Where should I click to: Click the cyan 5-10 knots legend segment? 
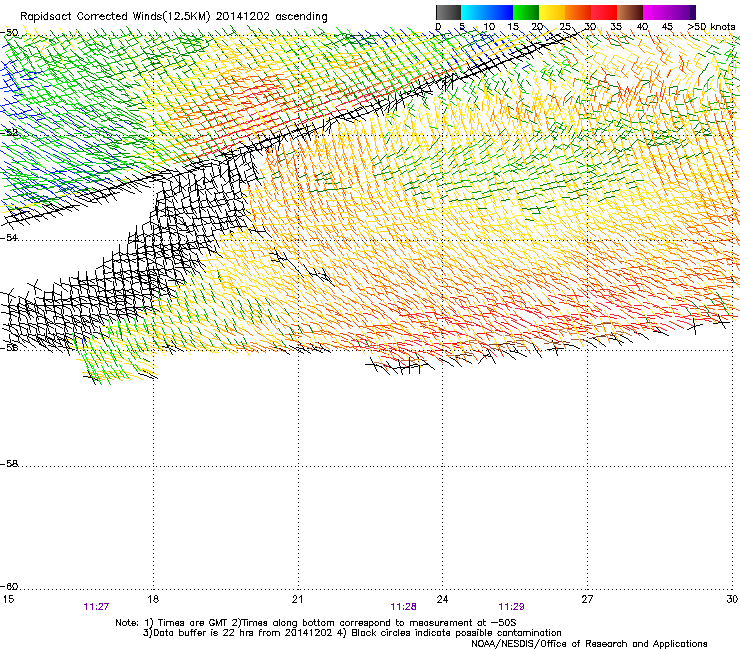point(474,12)
